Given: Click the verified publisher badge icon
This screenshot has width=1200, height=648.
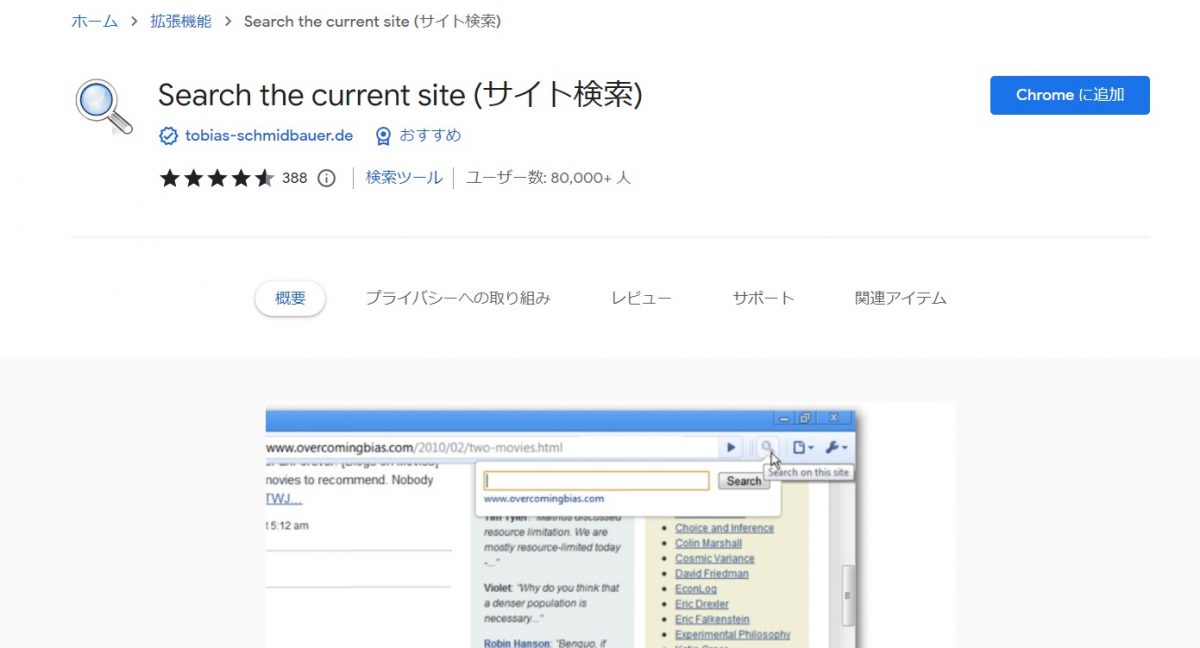Looking at the screenshot, I should (169, 135).
